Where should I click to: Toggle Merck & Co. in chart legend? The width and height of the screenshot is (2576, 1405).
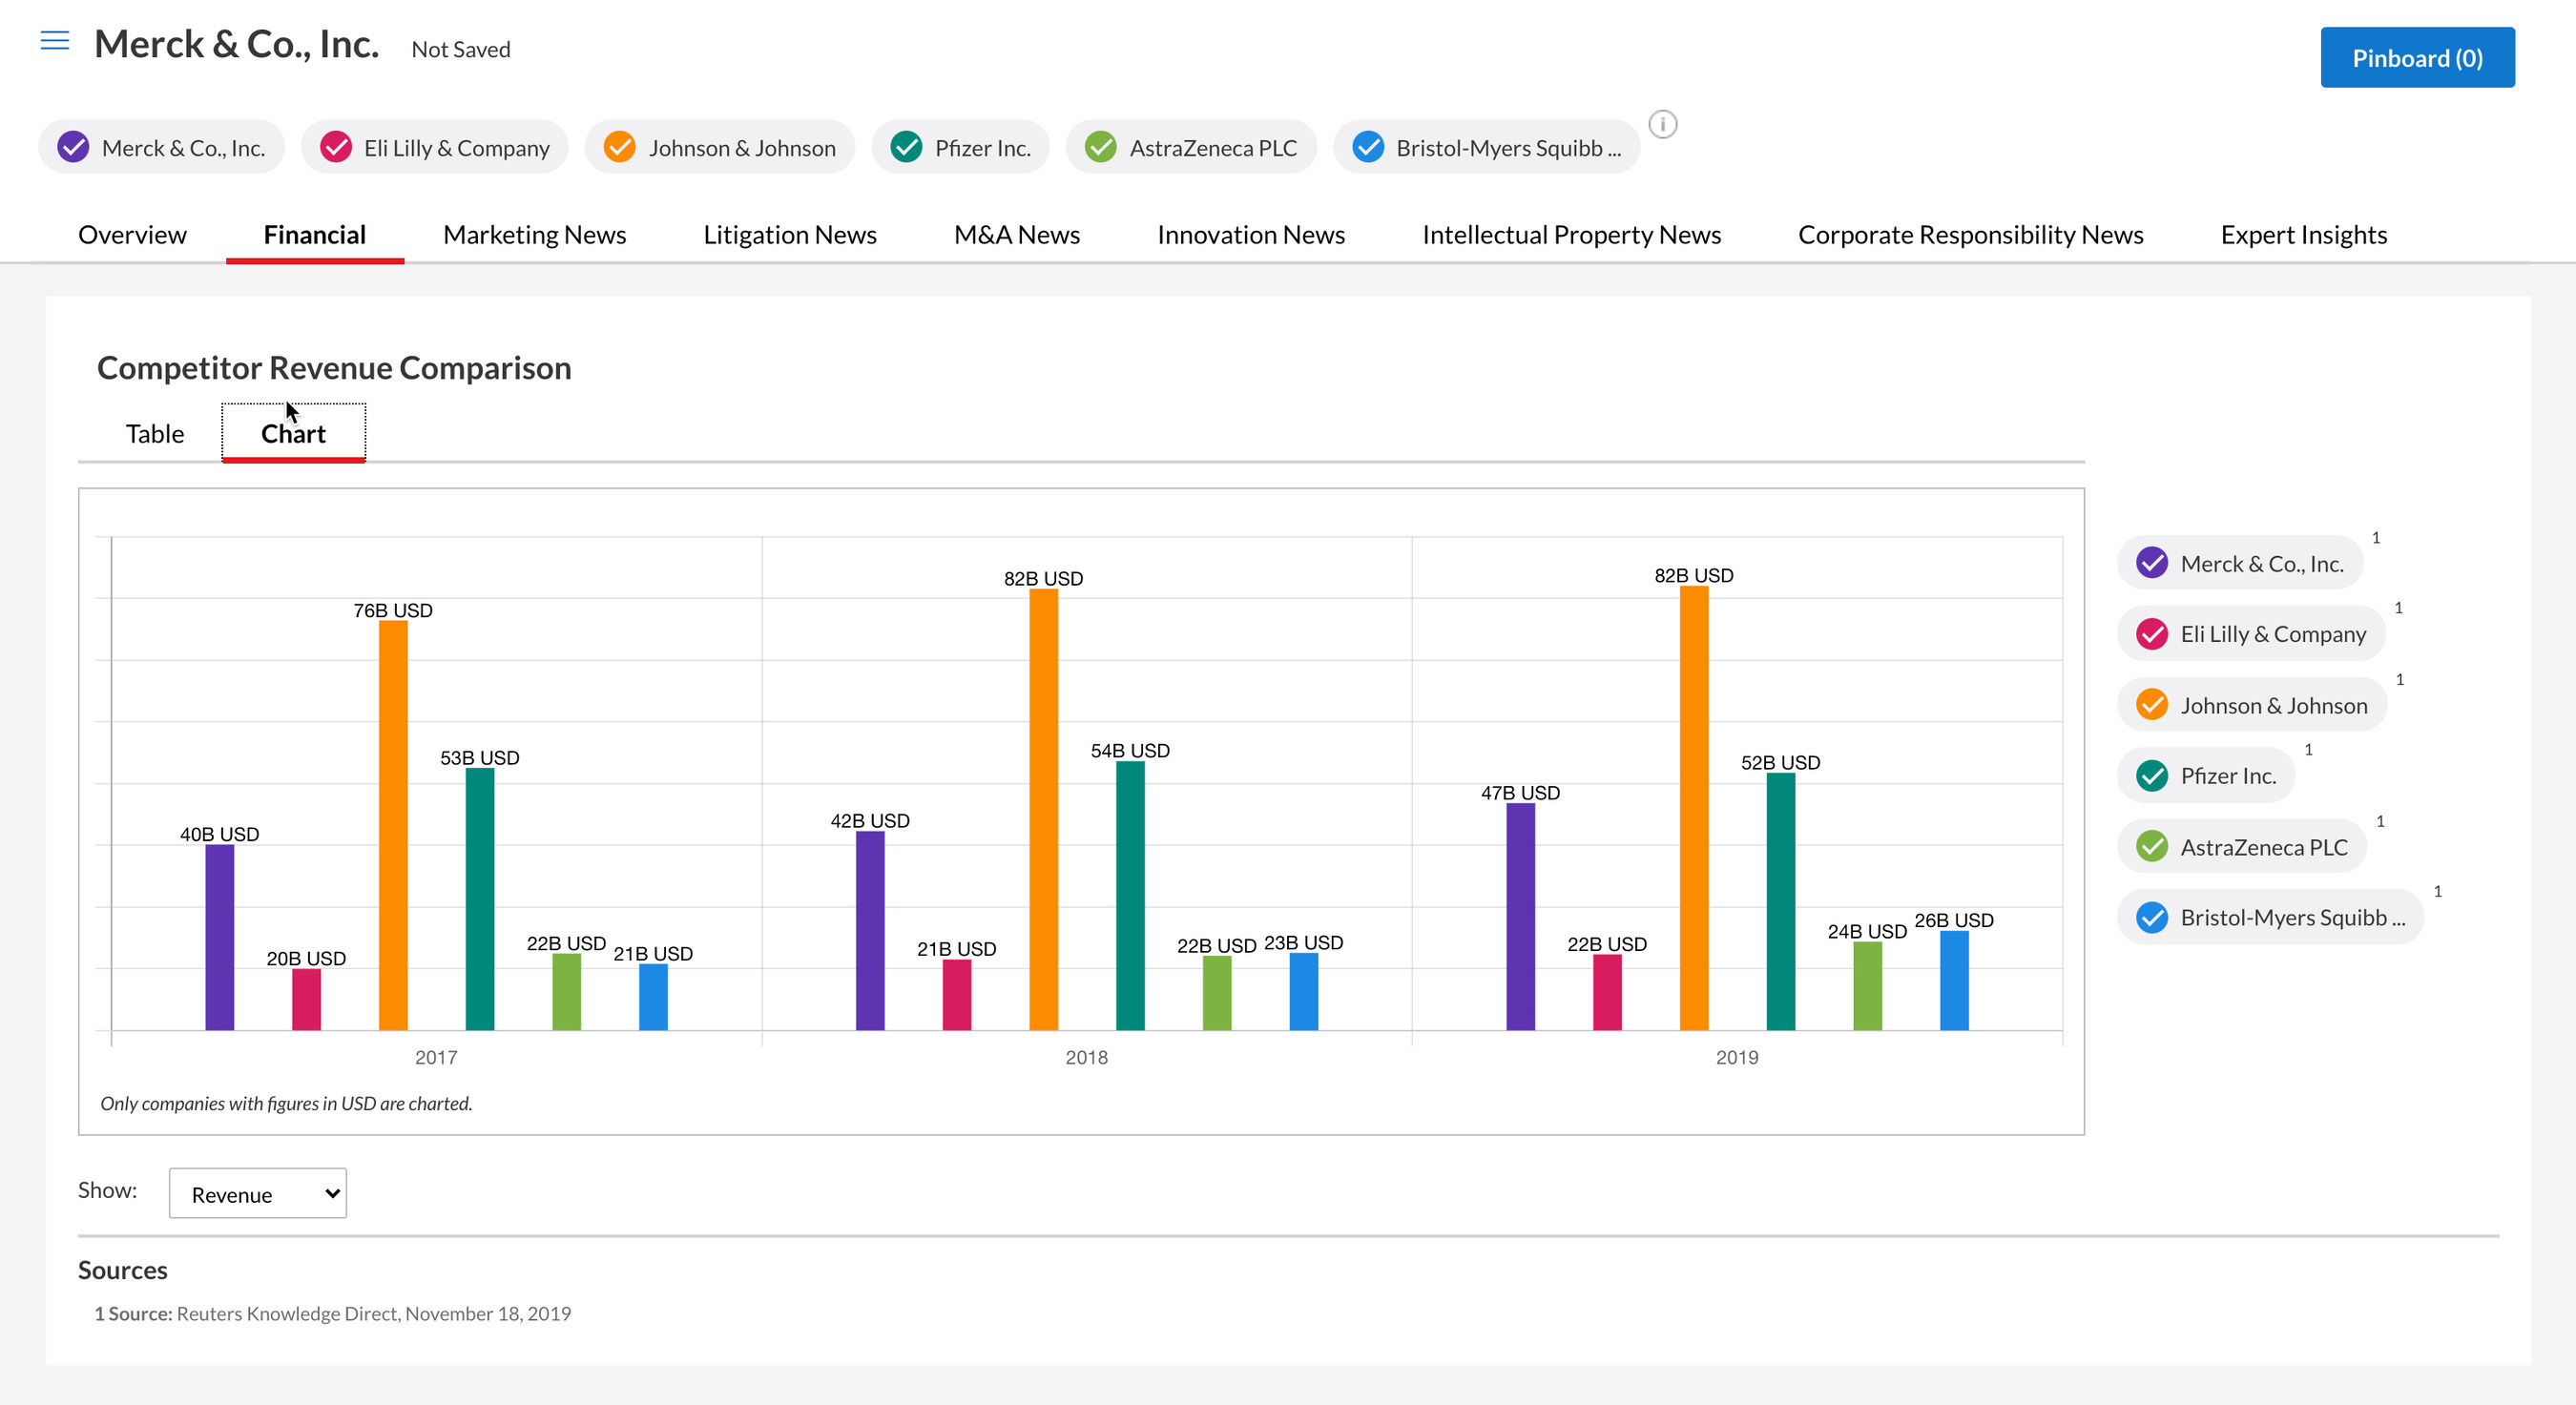click(x=2240, y=564)
